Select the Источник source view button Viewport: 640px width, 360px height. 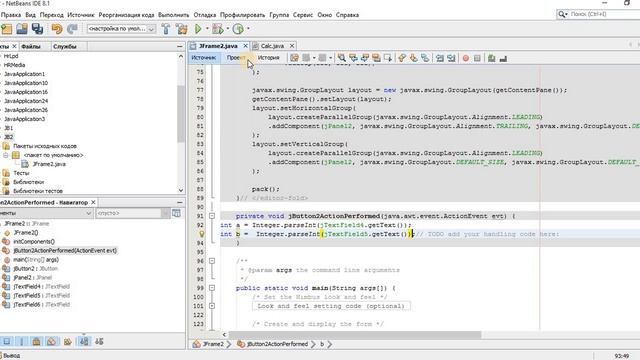click(x=204, y=58)
